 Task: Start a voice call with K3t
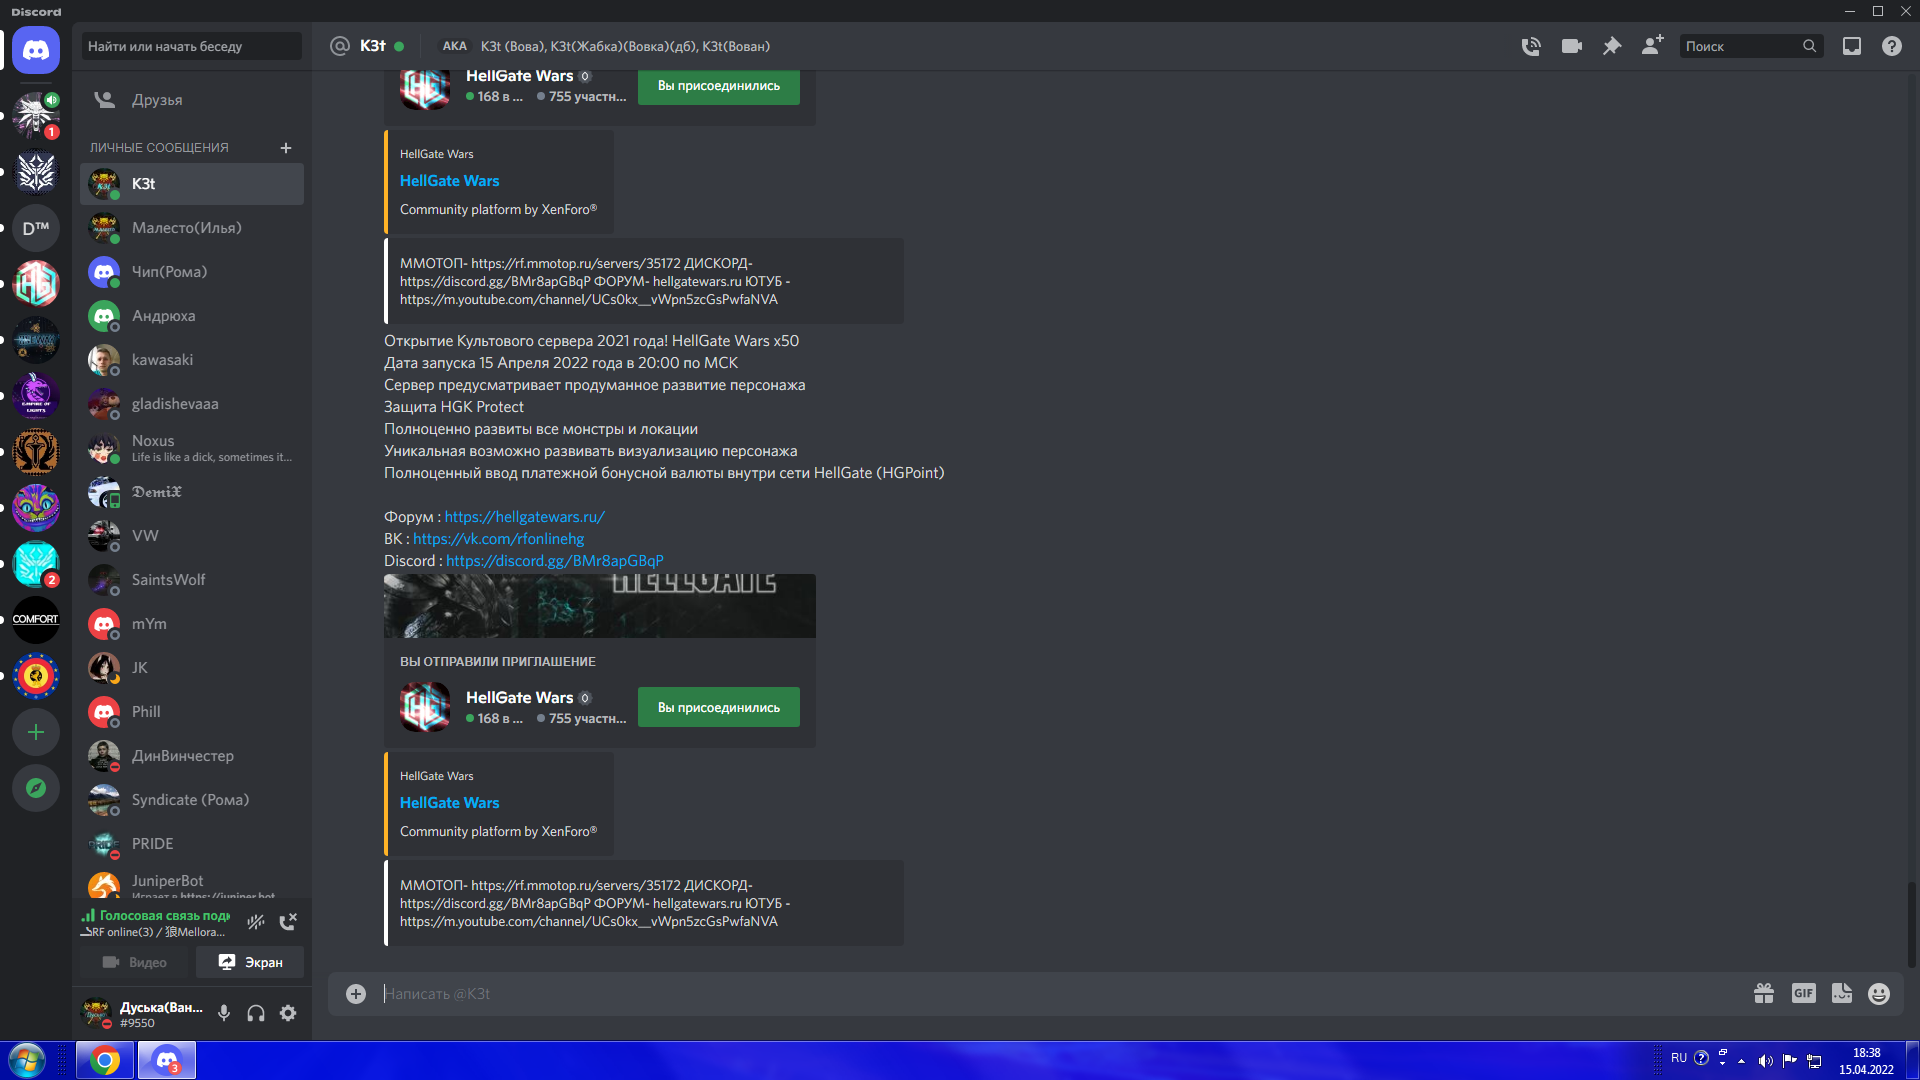(1531, 46)
